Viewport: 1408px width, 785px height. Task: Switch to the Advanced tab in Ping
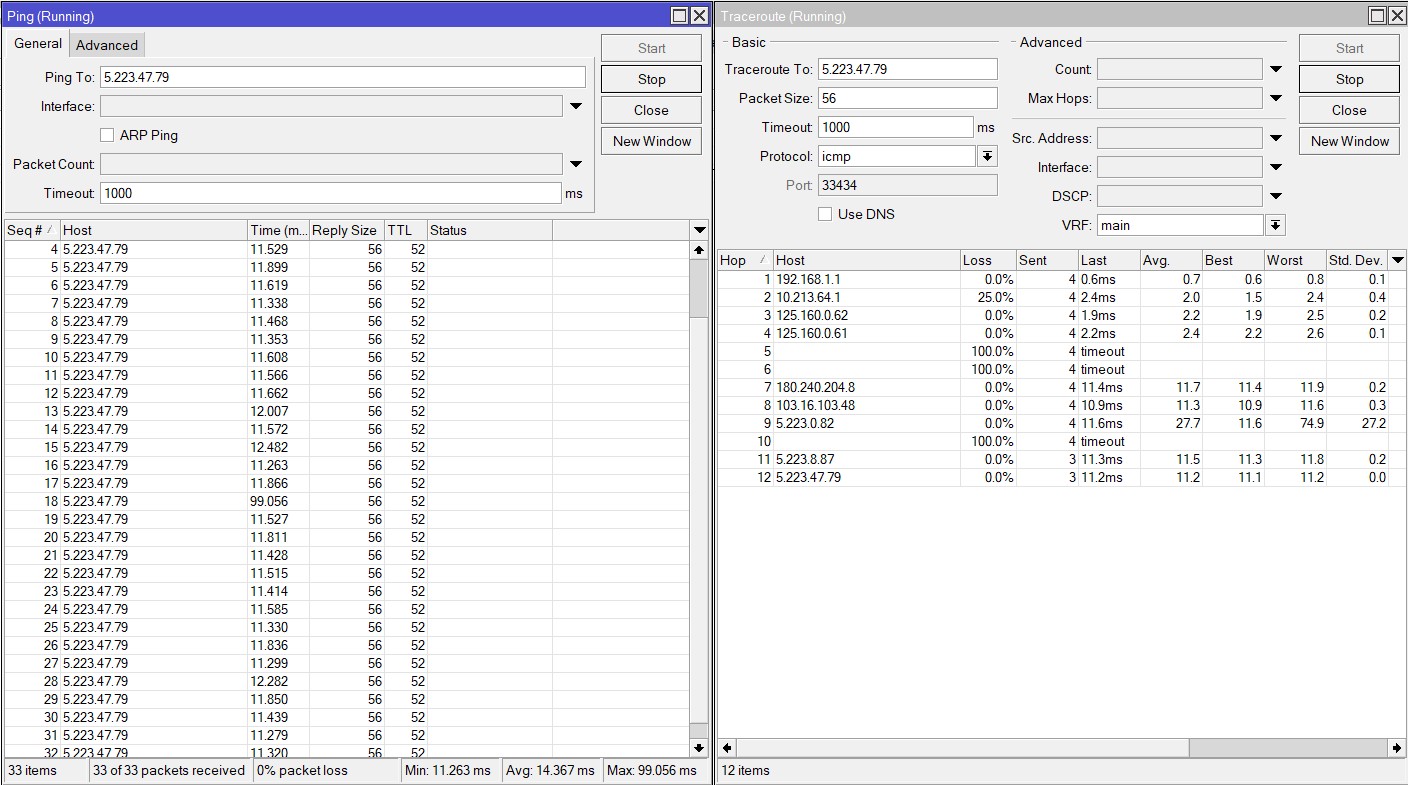[107, 45]
